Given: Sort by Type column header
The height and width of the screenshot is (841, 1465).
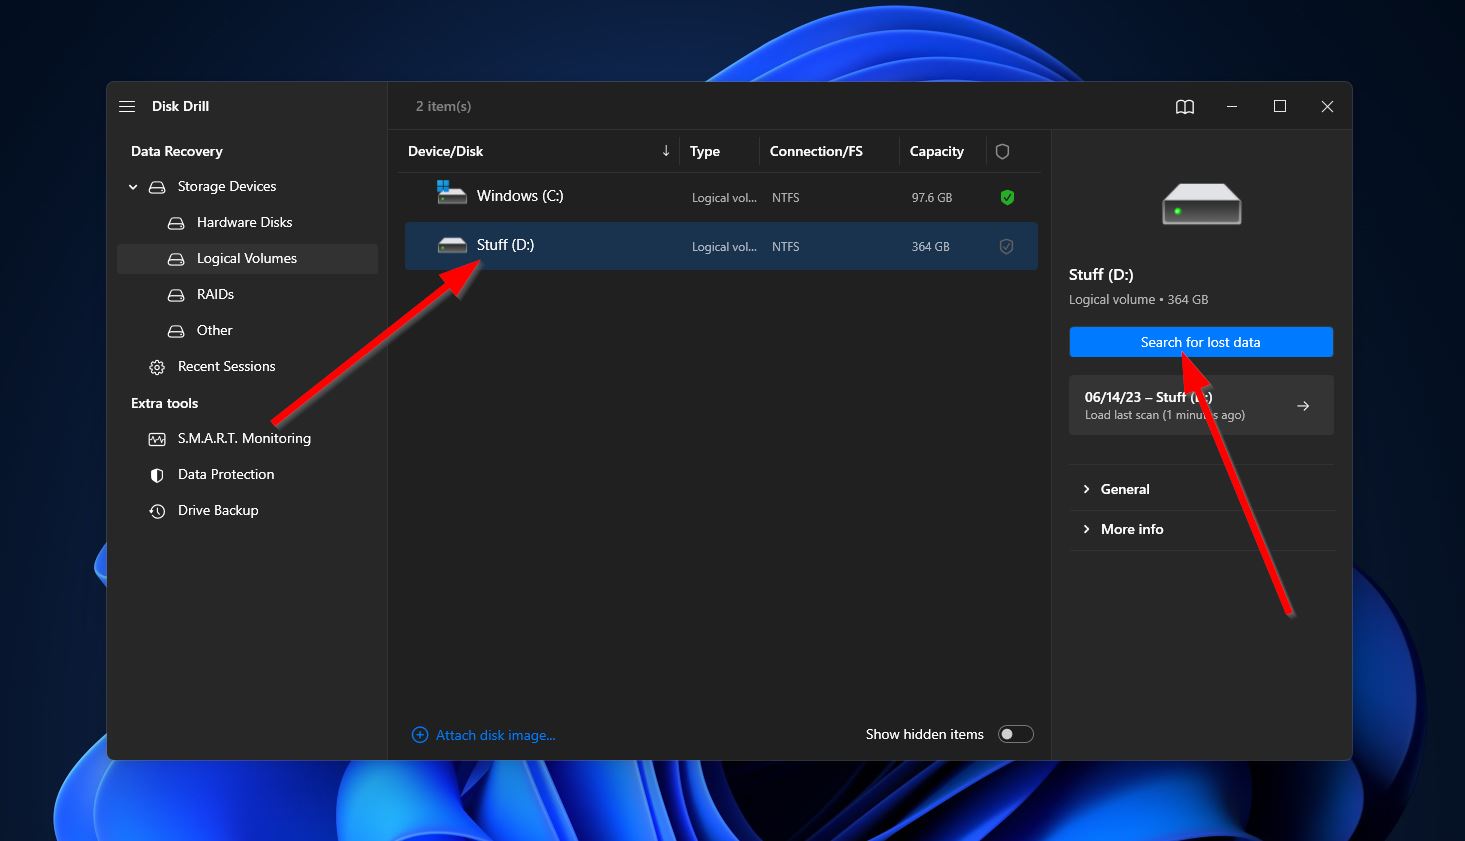Looking at the screenshot, I should click(x=705, y=151).
